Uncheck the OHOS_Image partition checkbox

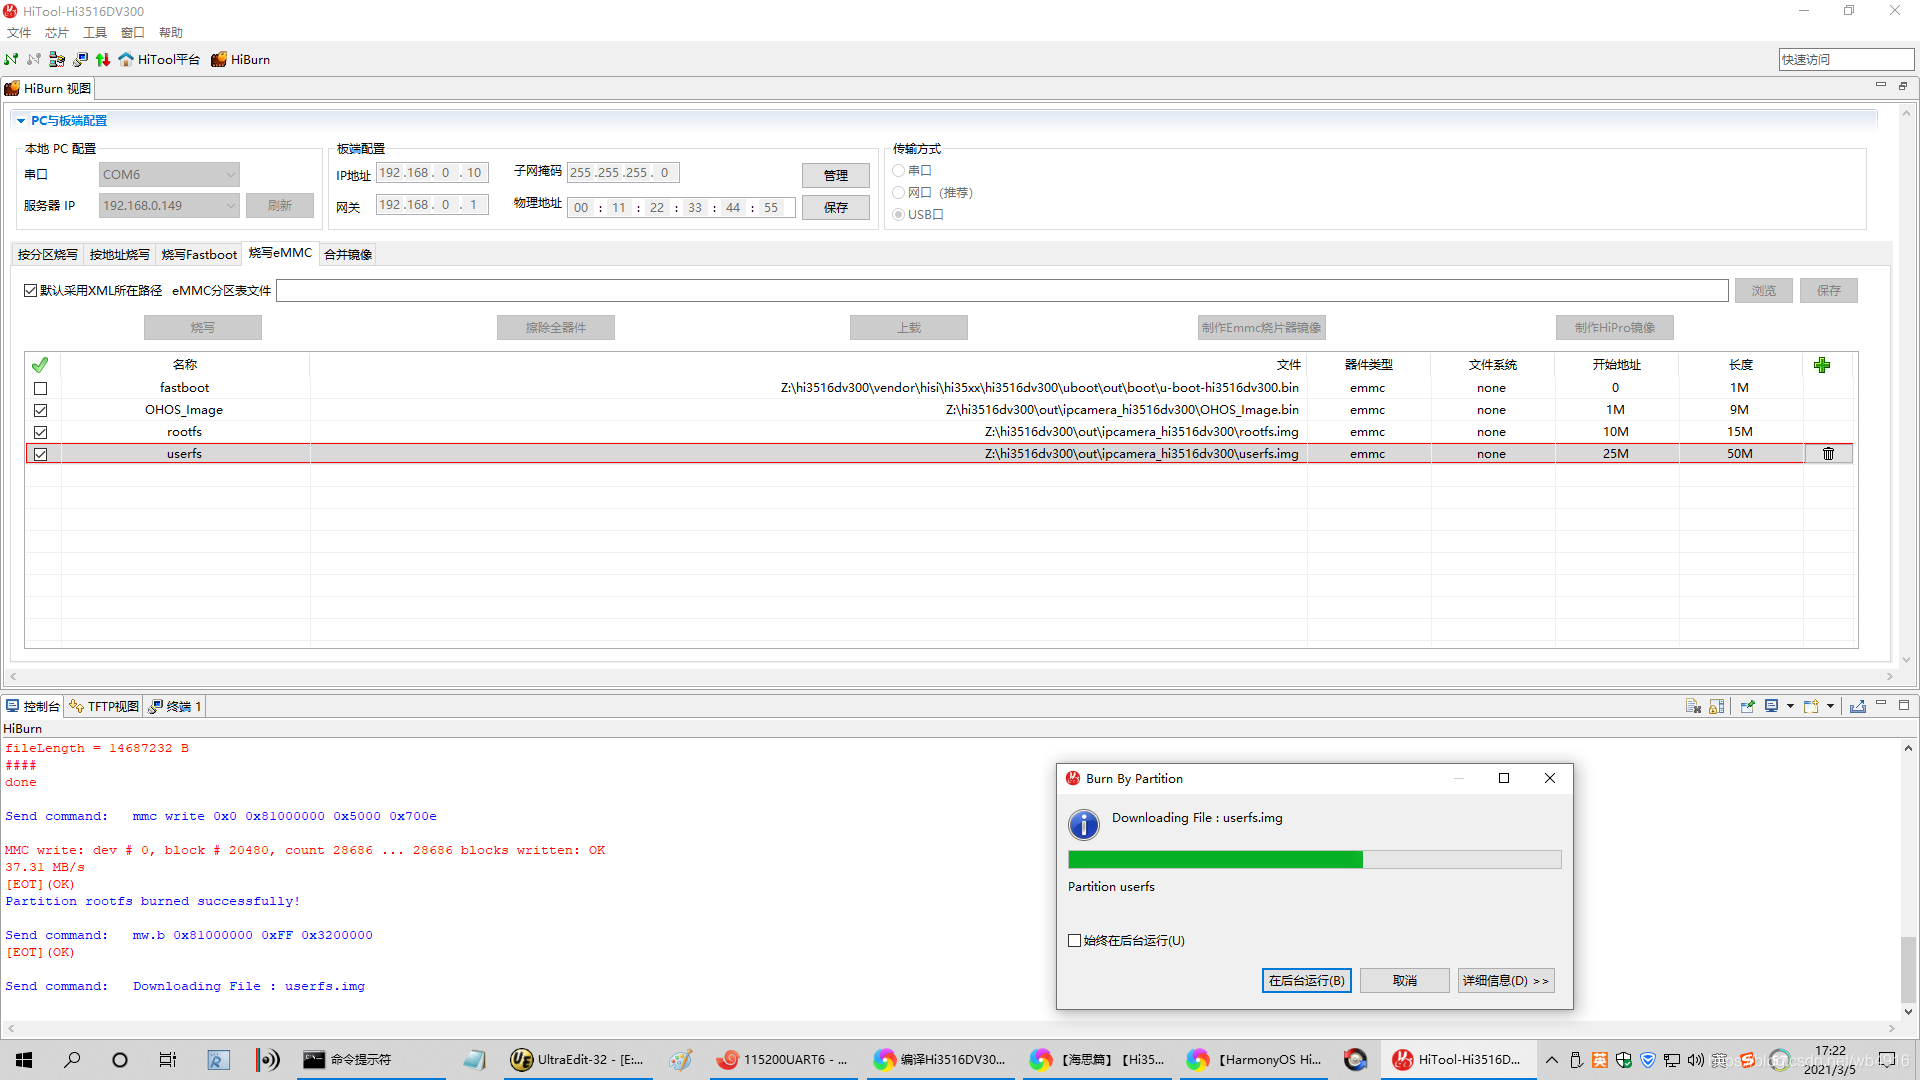41,410
